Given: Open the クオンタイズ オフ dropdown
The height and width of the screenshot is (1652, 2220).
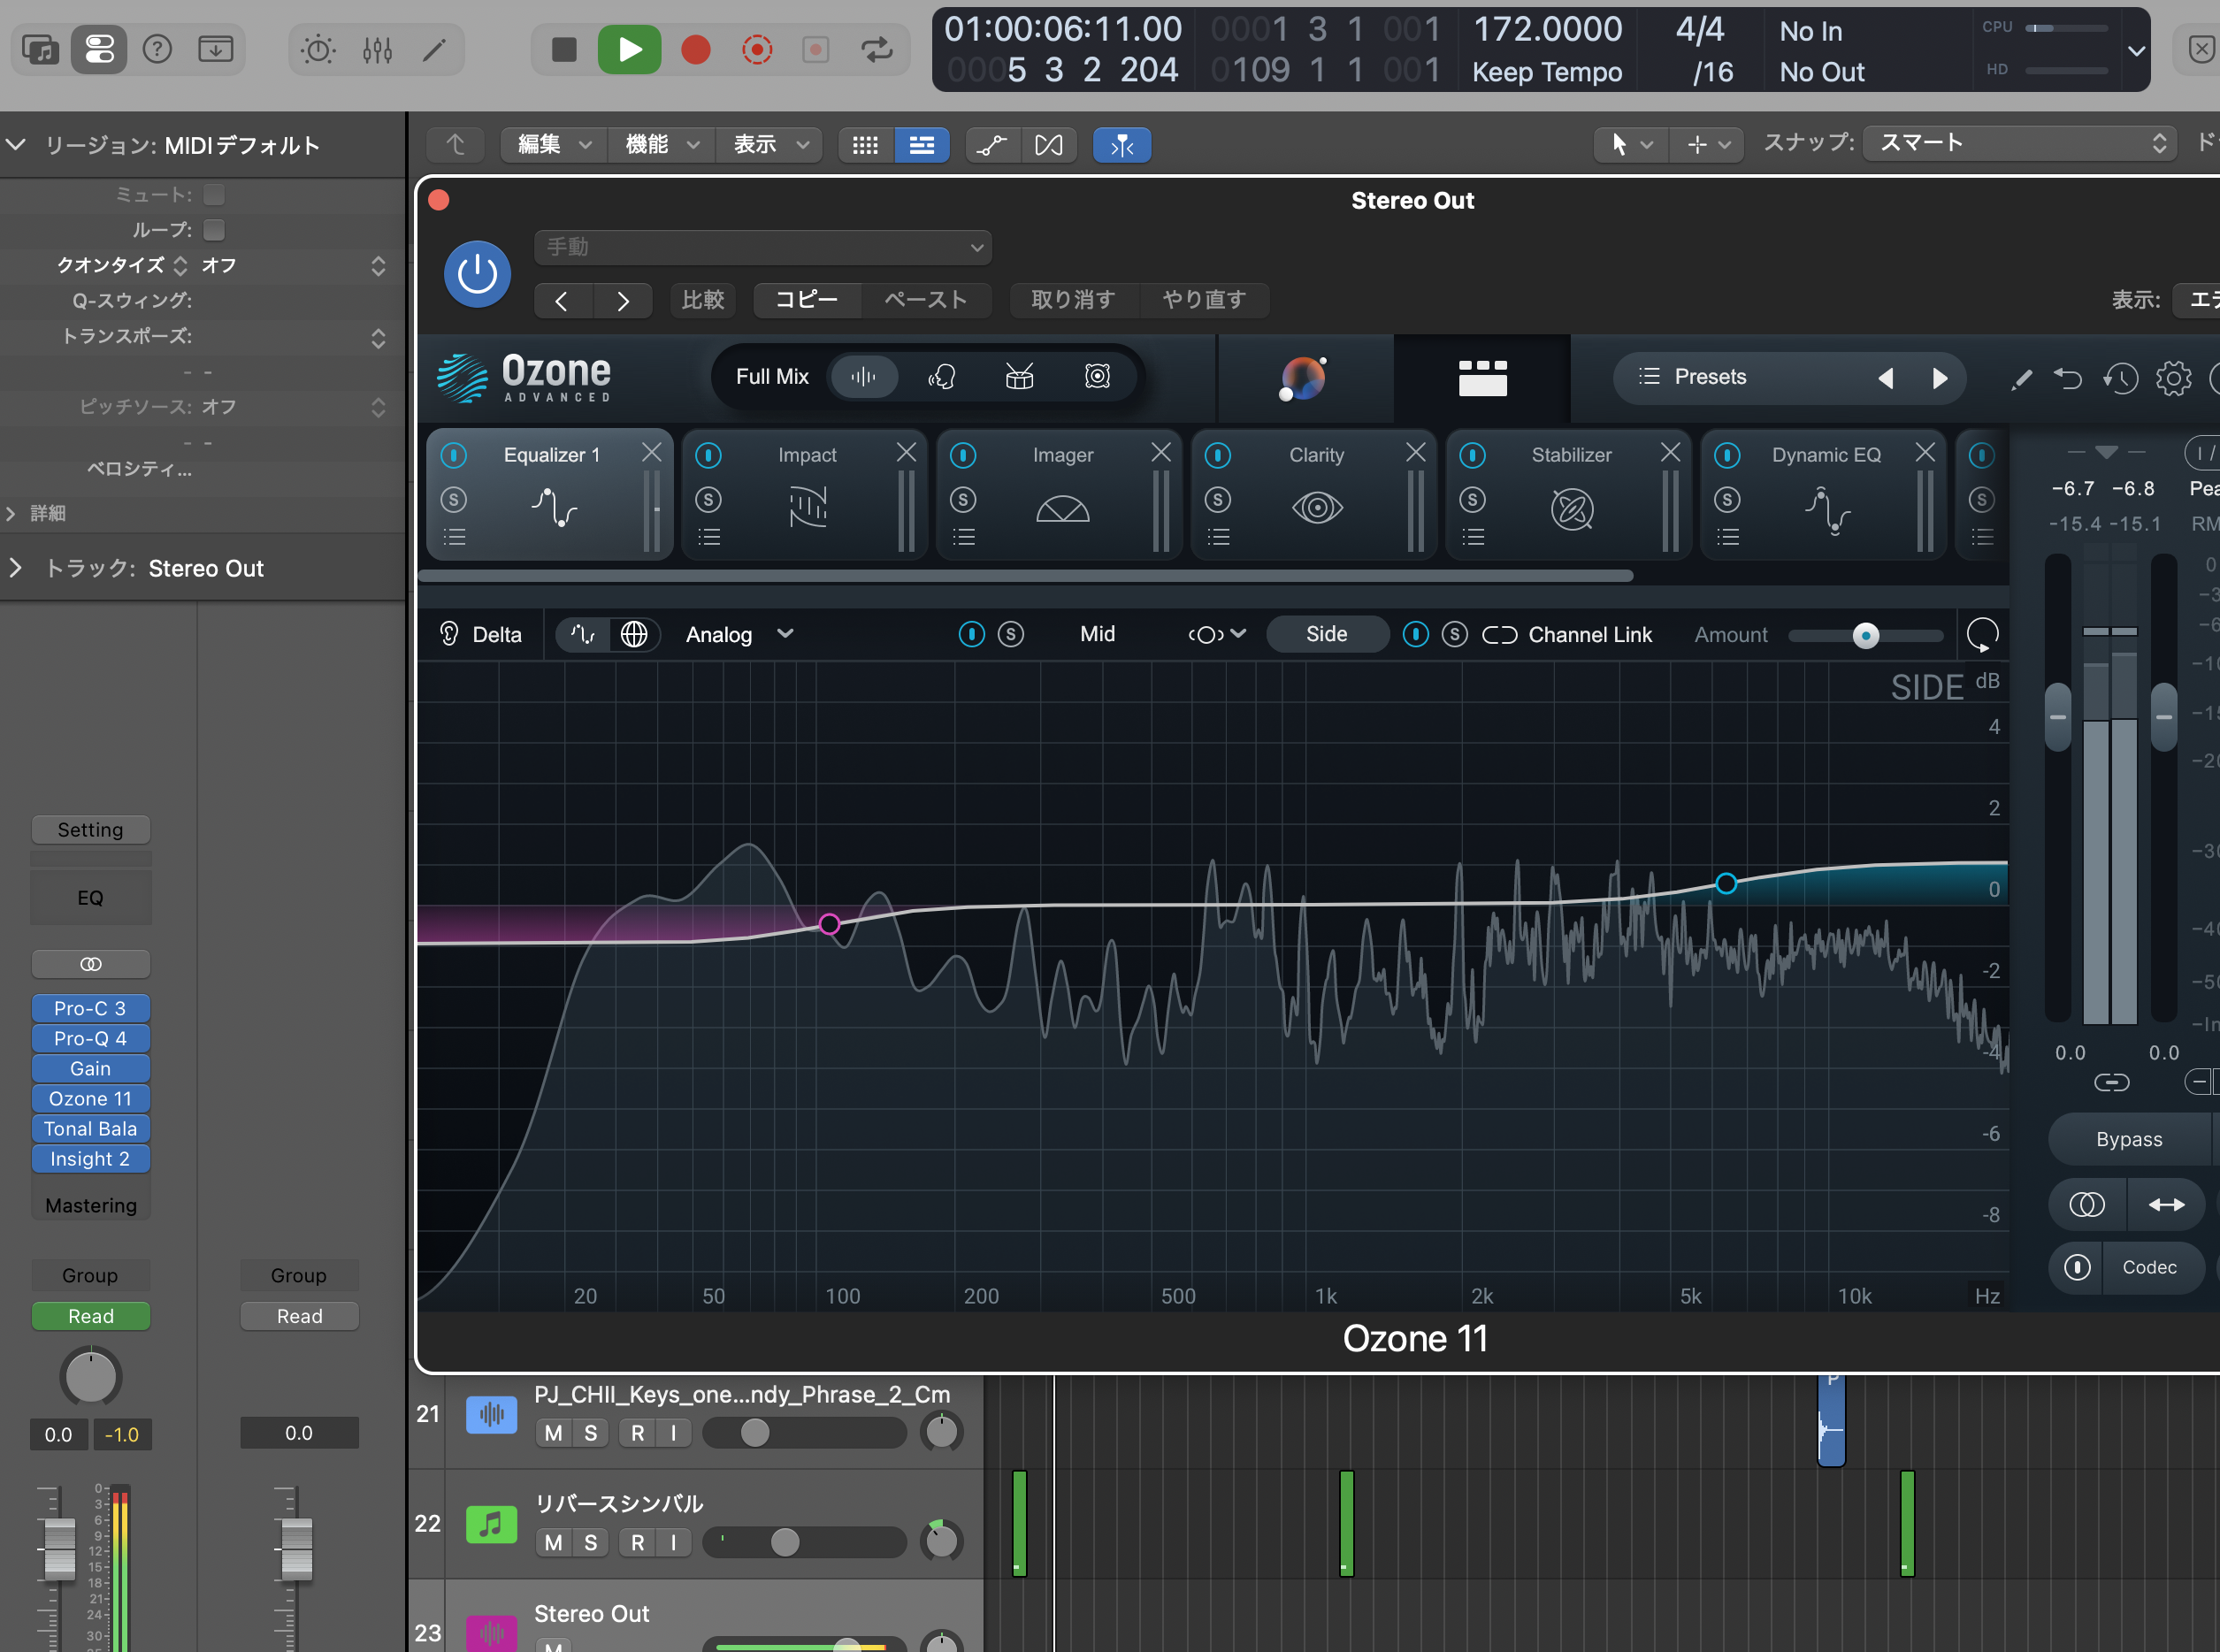Looking at the screenshot, I should (x=293, y=266).
